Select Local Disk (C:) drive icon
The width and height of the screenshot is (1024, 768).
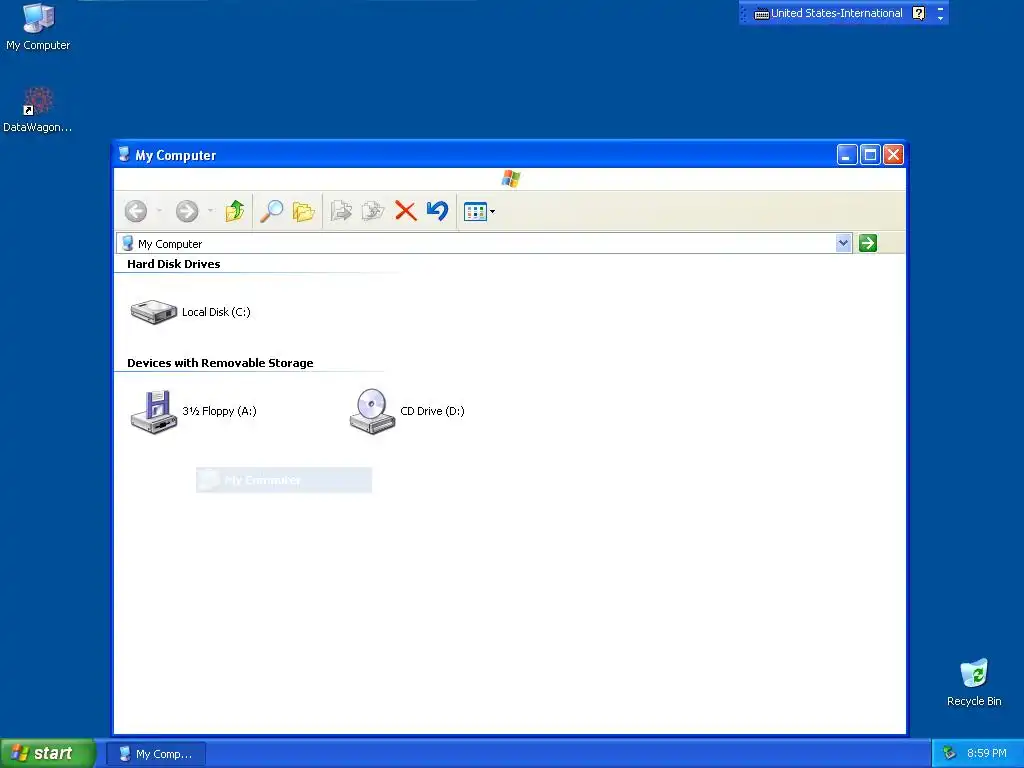tap(153, 312)
